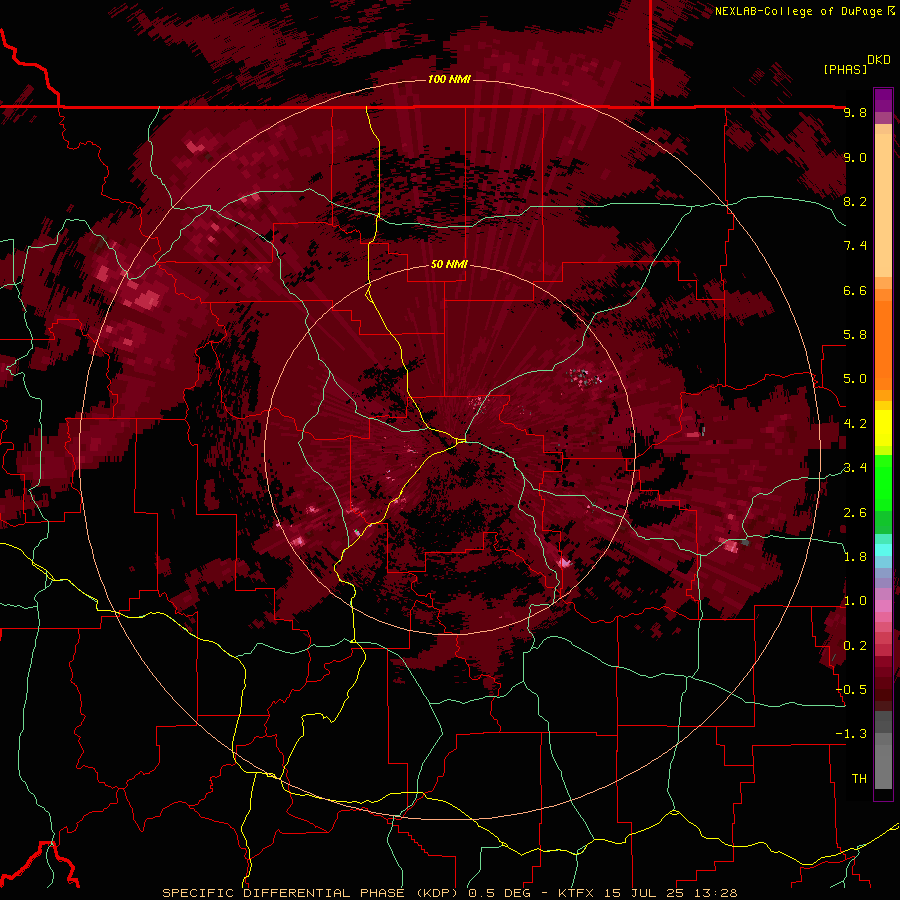
Task: Click the [PHAS] units label
Action: 845,69
